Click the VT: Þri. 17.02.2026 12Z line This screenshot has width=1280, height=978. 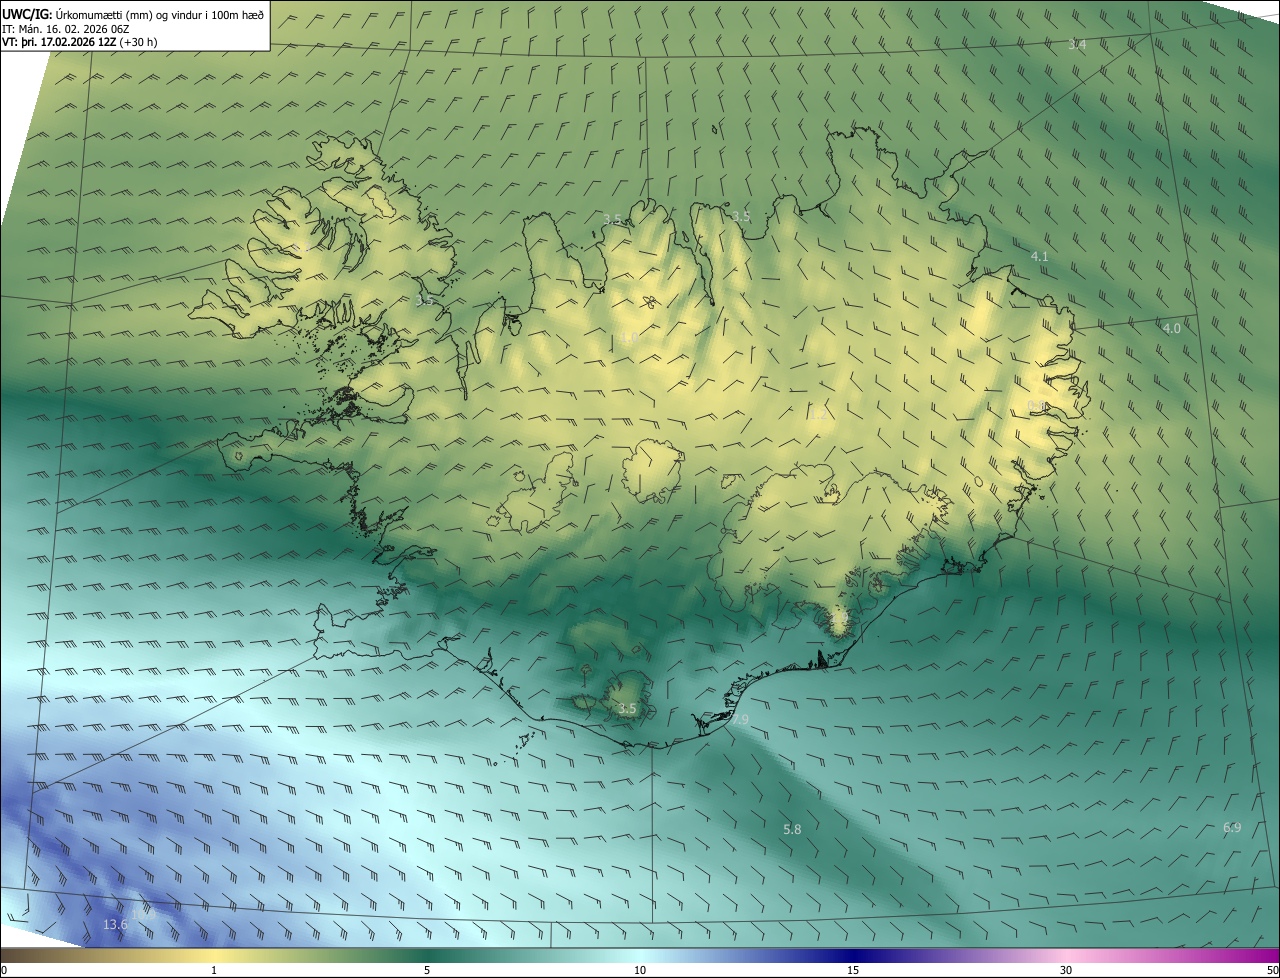79,42
